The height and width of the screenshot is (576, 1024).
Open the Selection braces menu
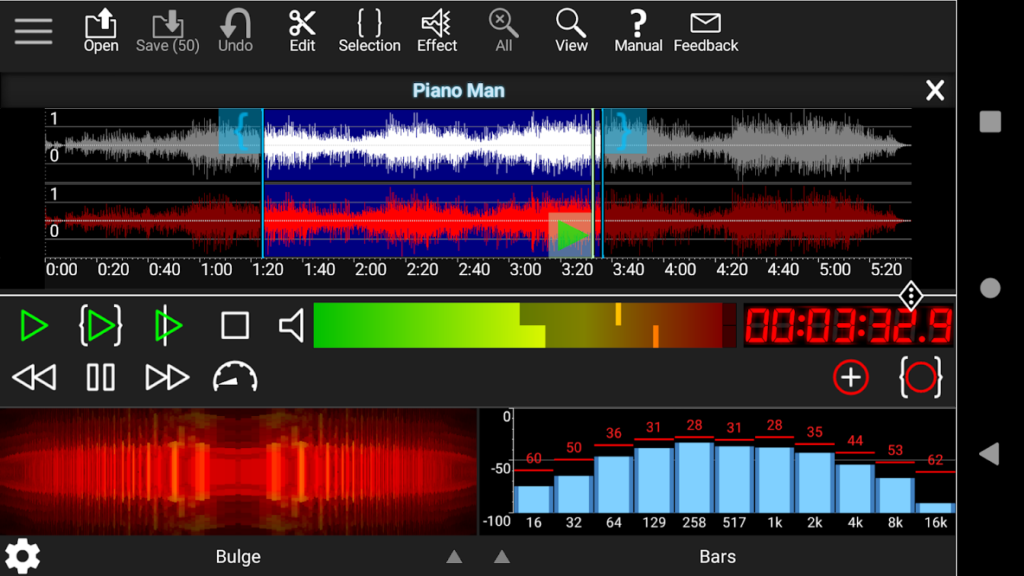coord(369,30)
